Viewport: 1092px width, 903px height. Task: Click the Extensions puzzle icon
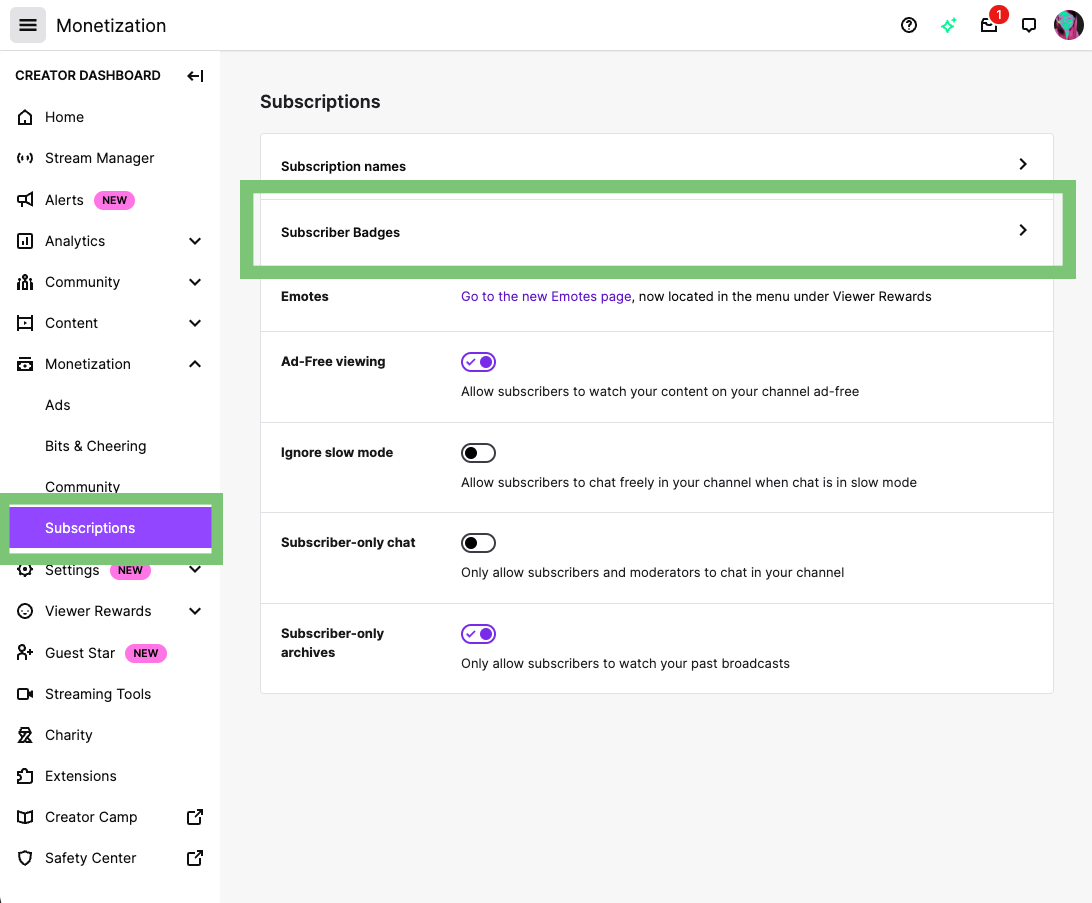click(25, 776)
